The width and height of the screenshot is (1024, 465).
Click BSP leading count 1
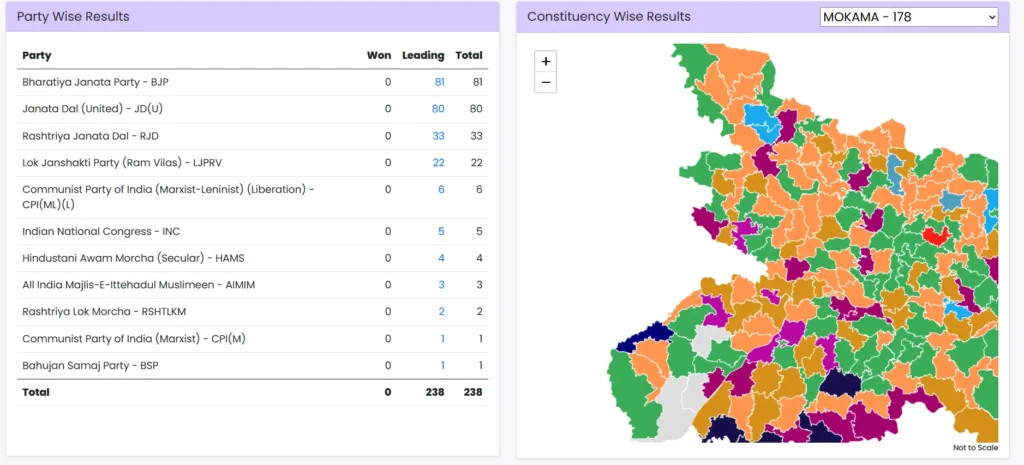442,366
